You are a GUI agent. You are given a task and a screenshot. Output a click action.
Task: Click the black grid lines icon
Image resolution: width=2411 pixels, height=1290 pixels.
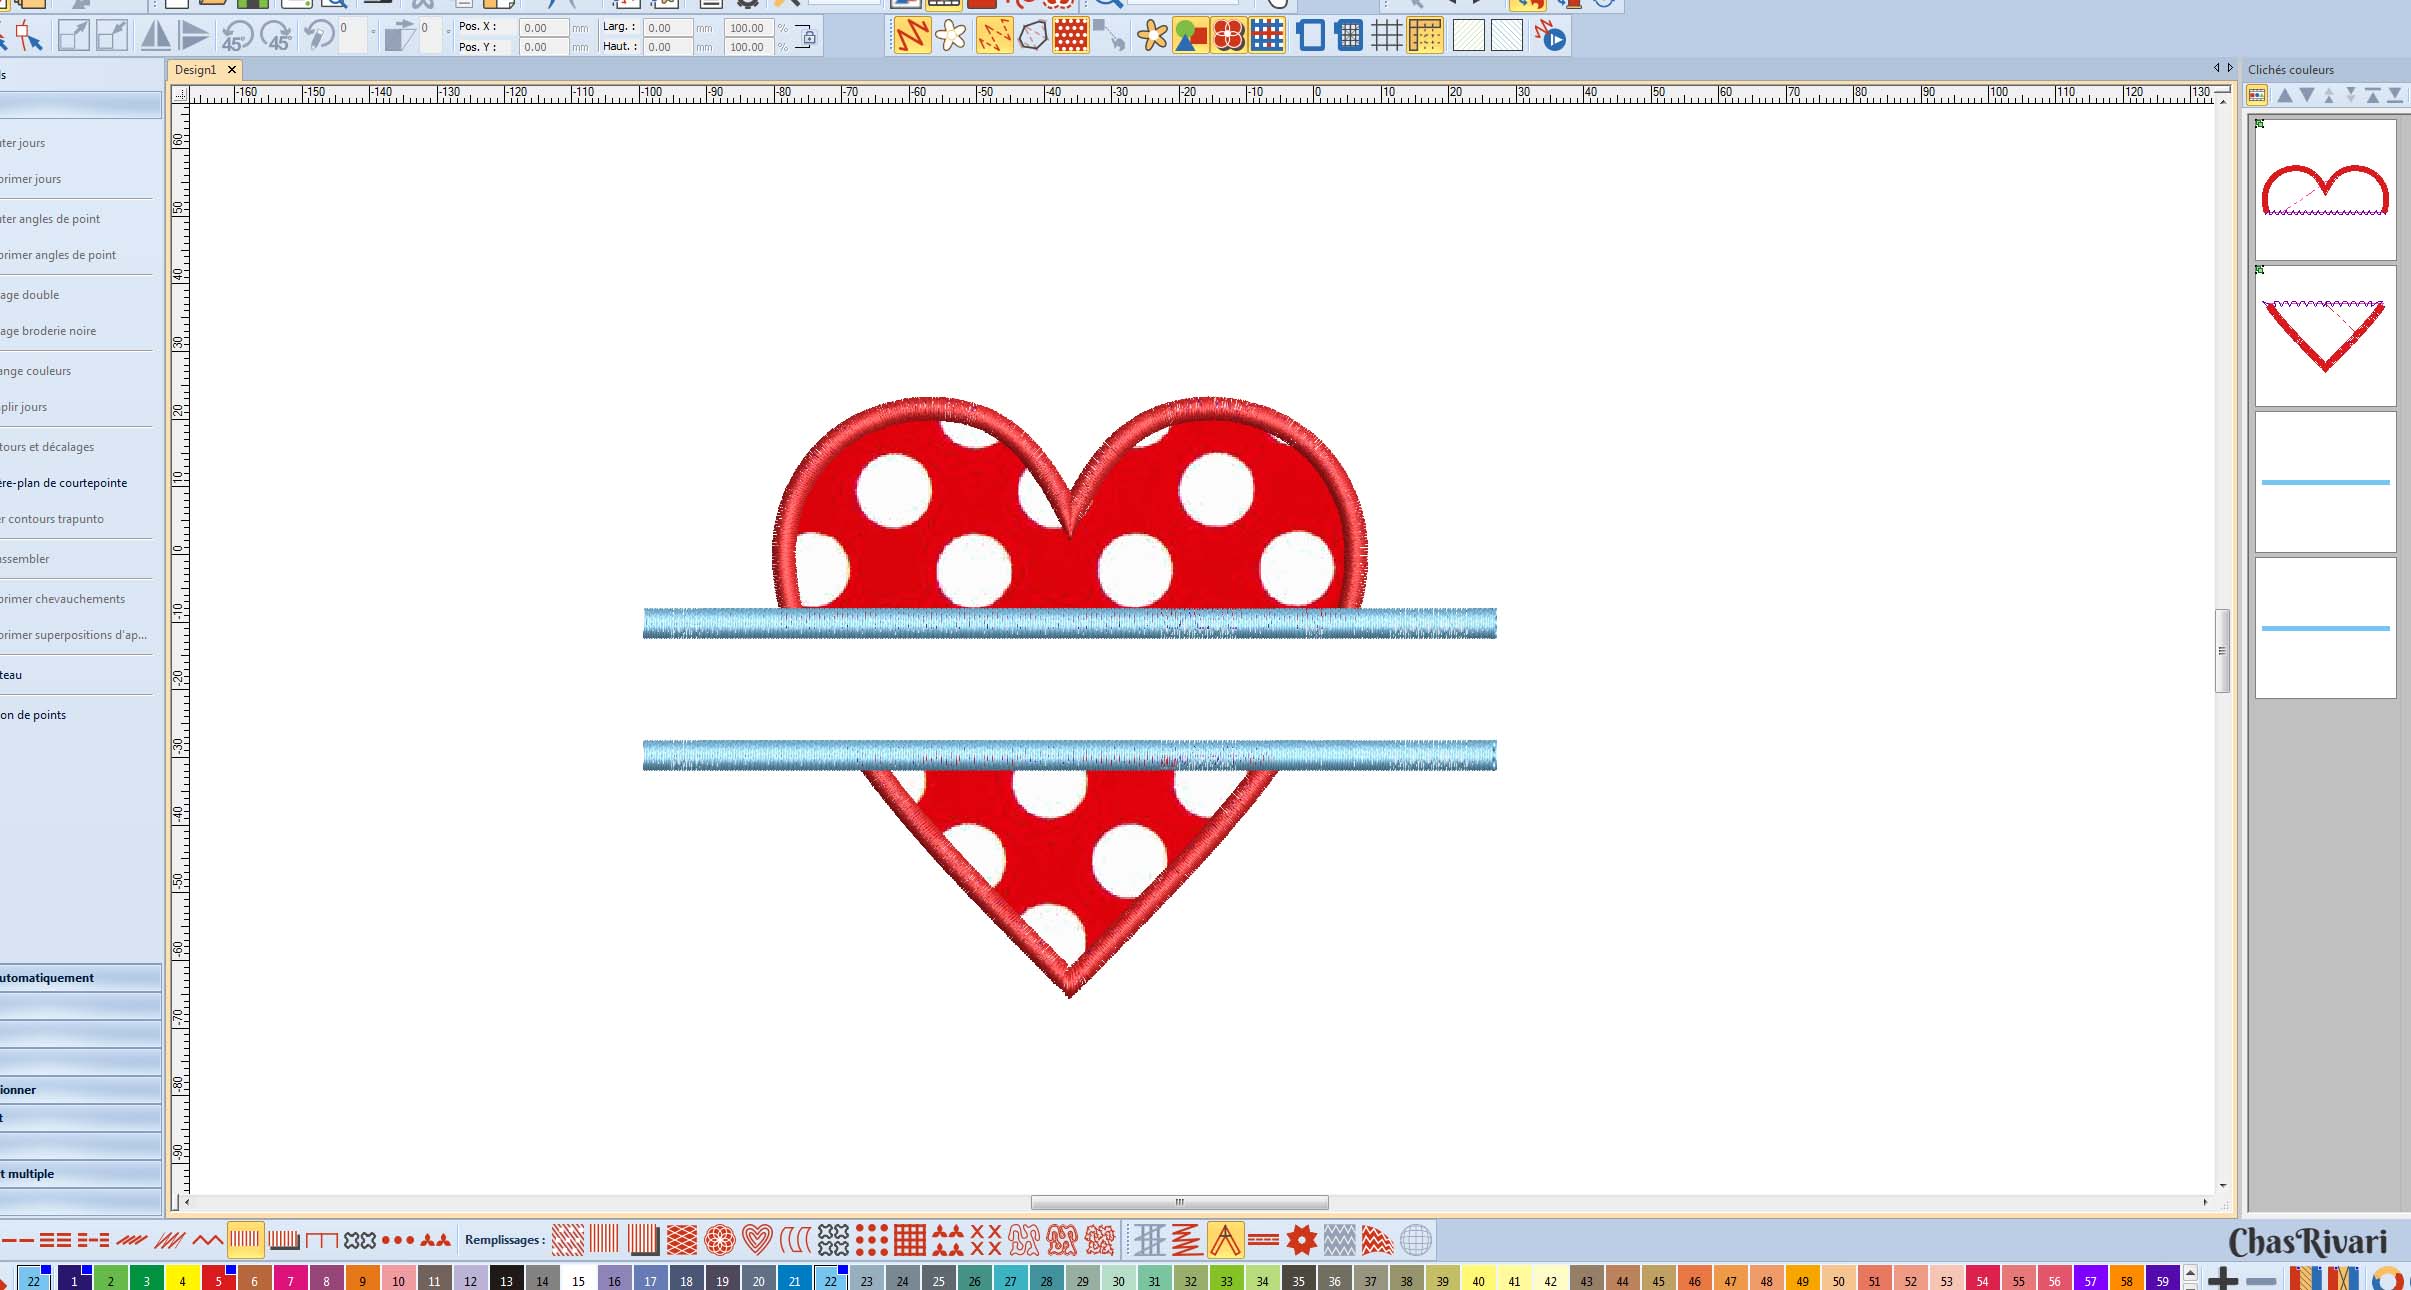click(1386, 36)
